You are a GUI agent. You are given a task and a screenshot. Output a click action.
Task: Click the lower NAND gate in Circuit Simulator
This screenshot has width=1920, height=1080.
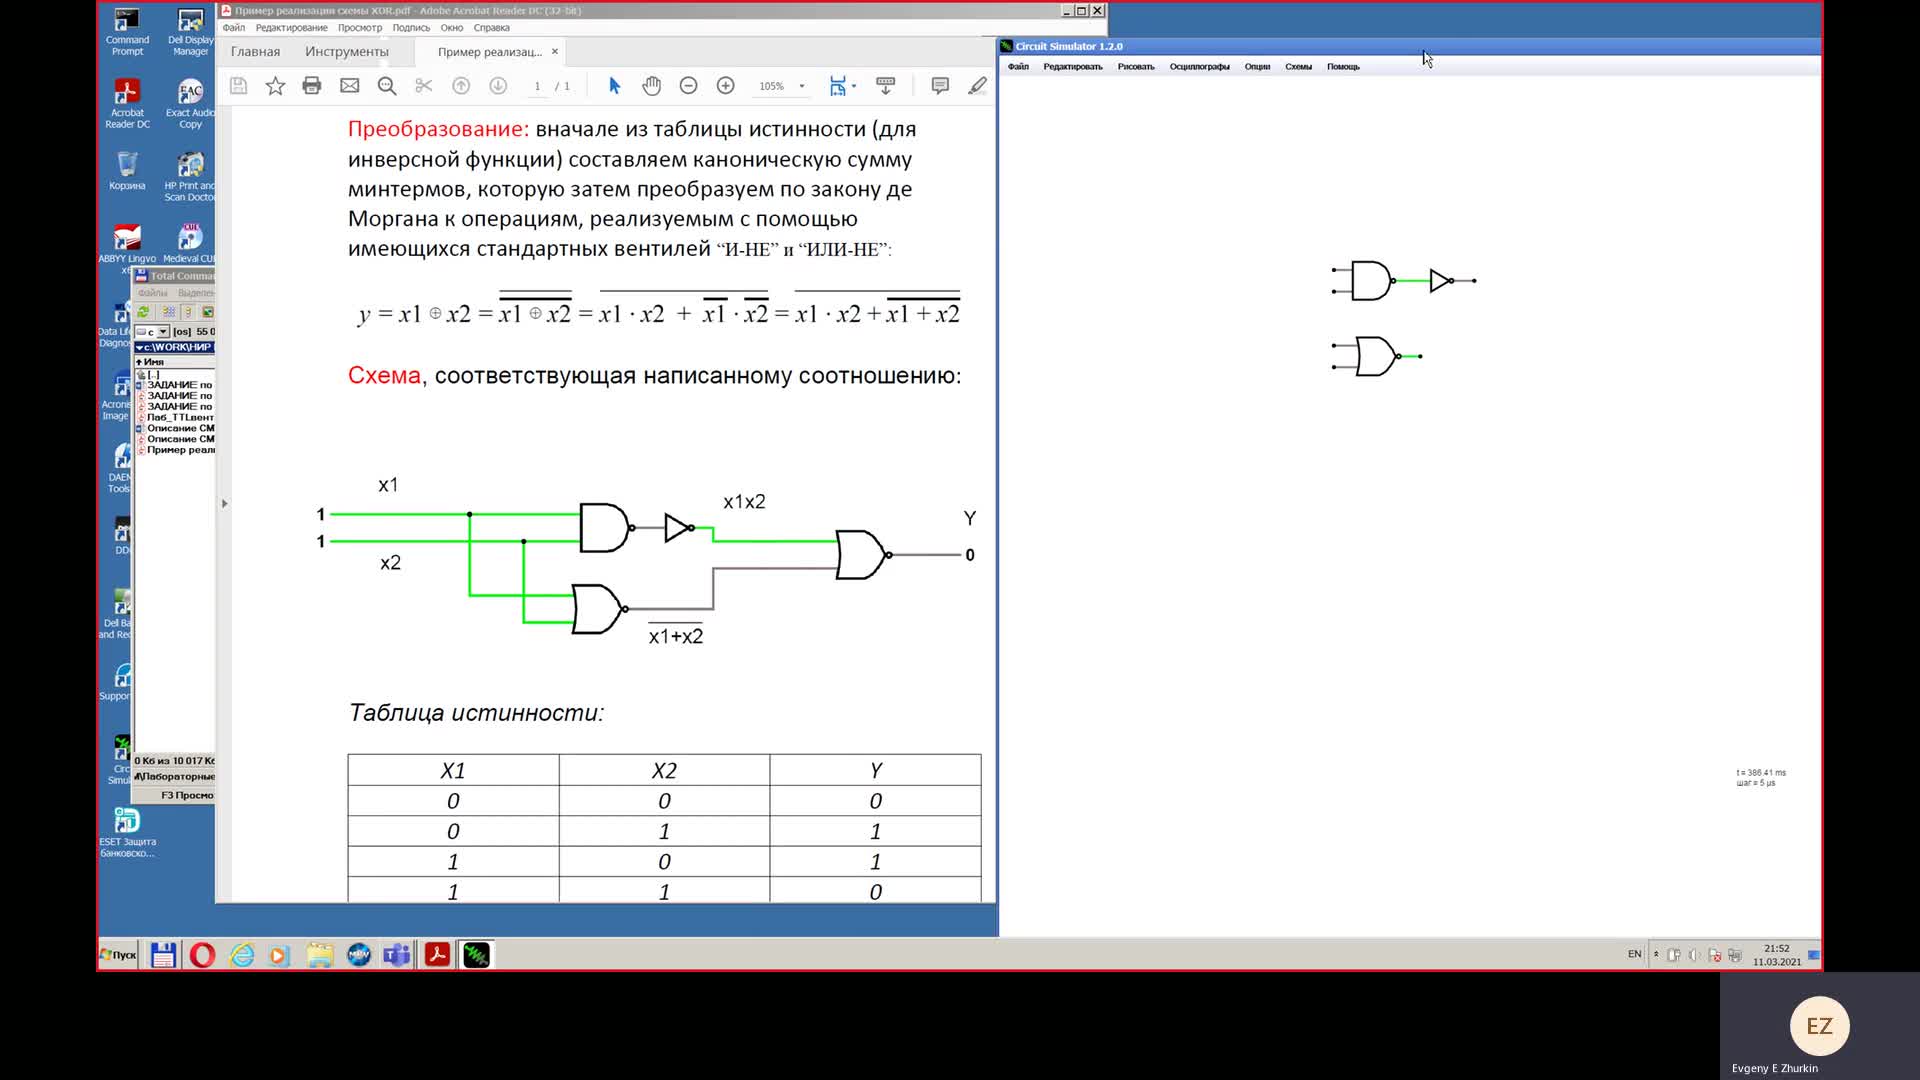pos(1376,356)
